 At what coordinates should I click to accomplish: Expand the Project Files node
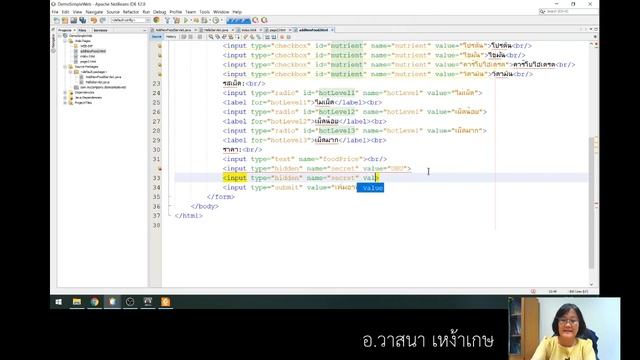[65, 103]
